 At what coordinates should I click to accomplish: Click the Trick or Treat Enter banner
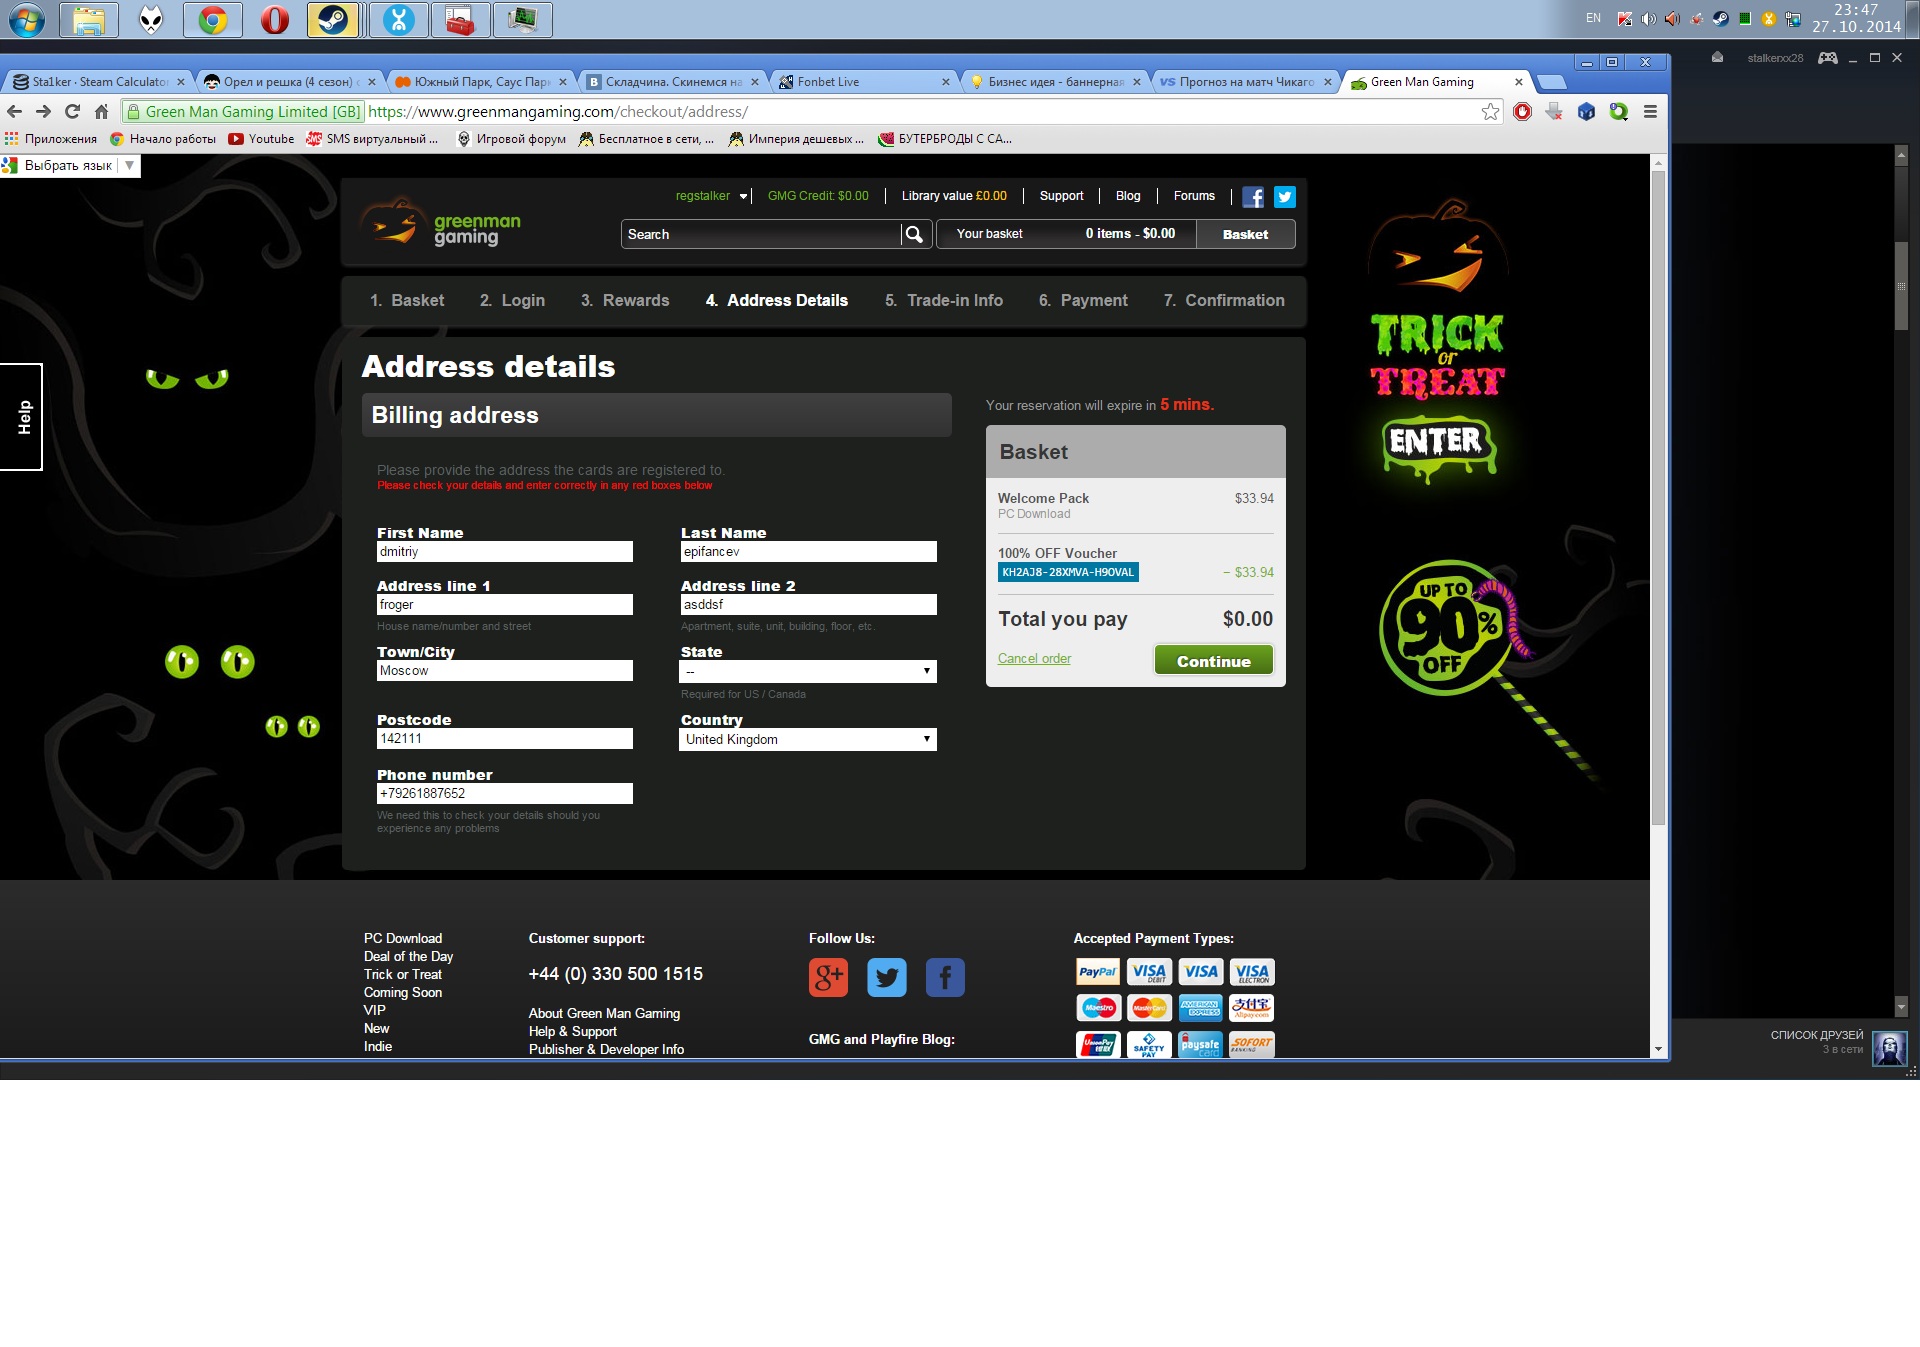[x=1436, y=442]
